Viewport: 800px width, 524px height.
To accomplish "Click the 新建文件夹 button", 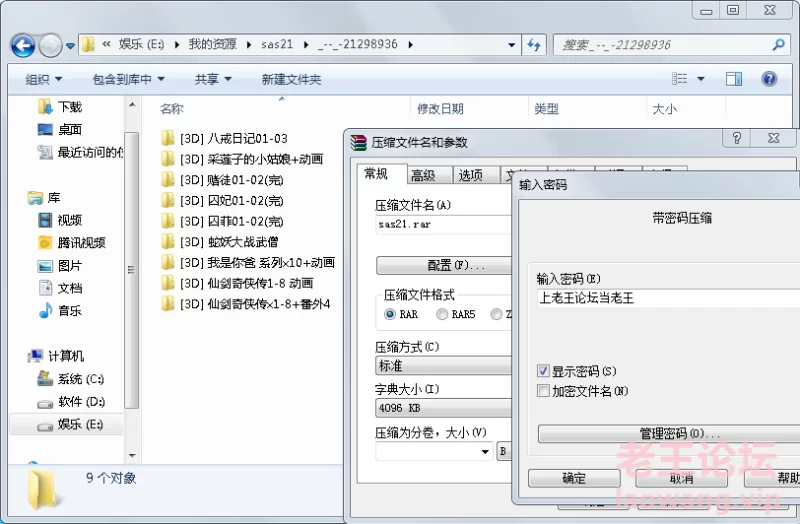I will coord(291,79).
